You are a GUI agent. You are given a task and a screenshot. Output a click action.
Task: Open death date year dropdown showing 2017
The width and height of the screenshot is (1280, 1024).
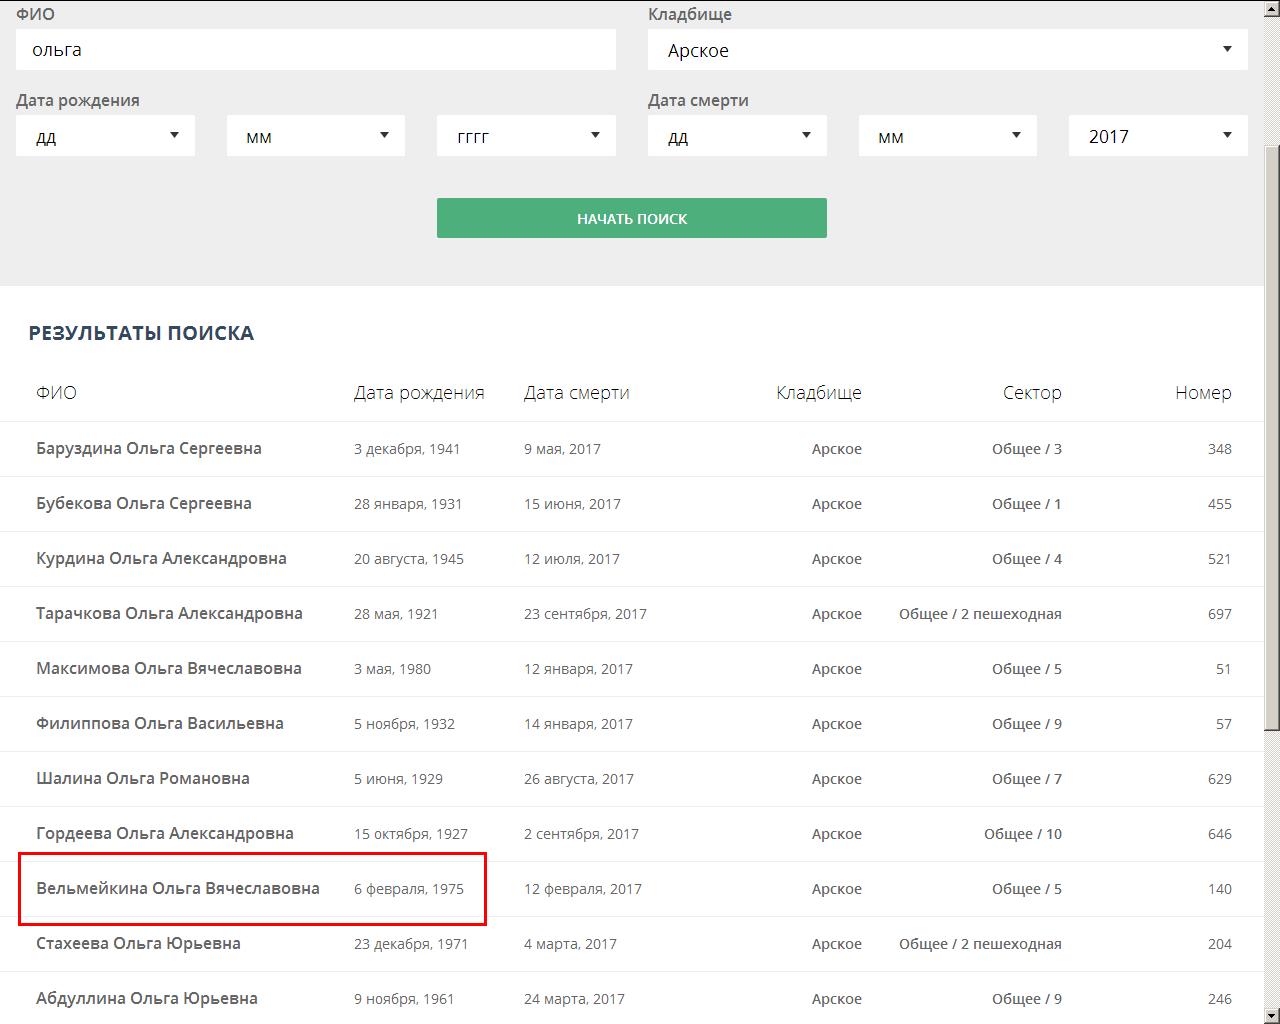[1158, 136]
